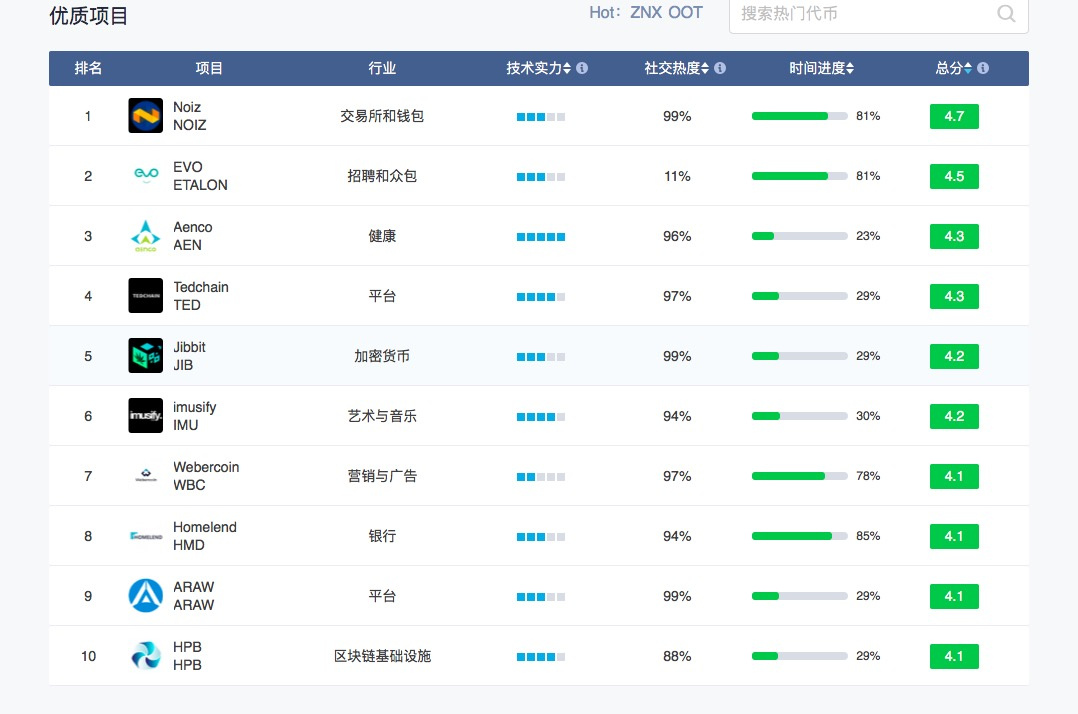Open the Aenco AEN project name

click(x=192, y=236)
